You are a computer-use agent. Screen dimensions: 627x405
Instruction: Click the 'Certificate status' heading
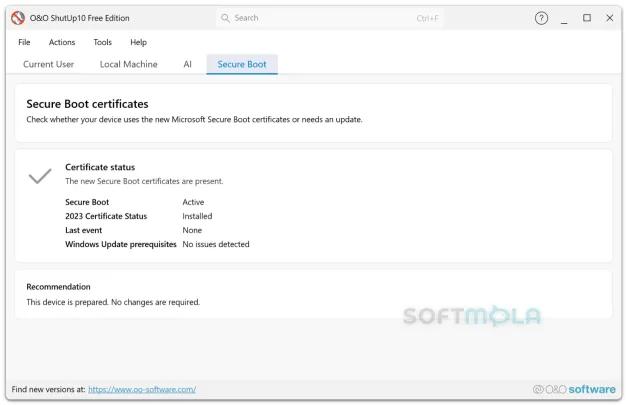point(100,167)
